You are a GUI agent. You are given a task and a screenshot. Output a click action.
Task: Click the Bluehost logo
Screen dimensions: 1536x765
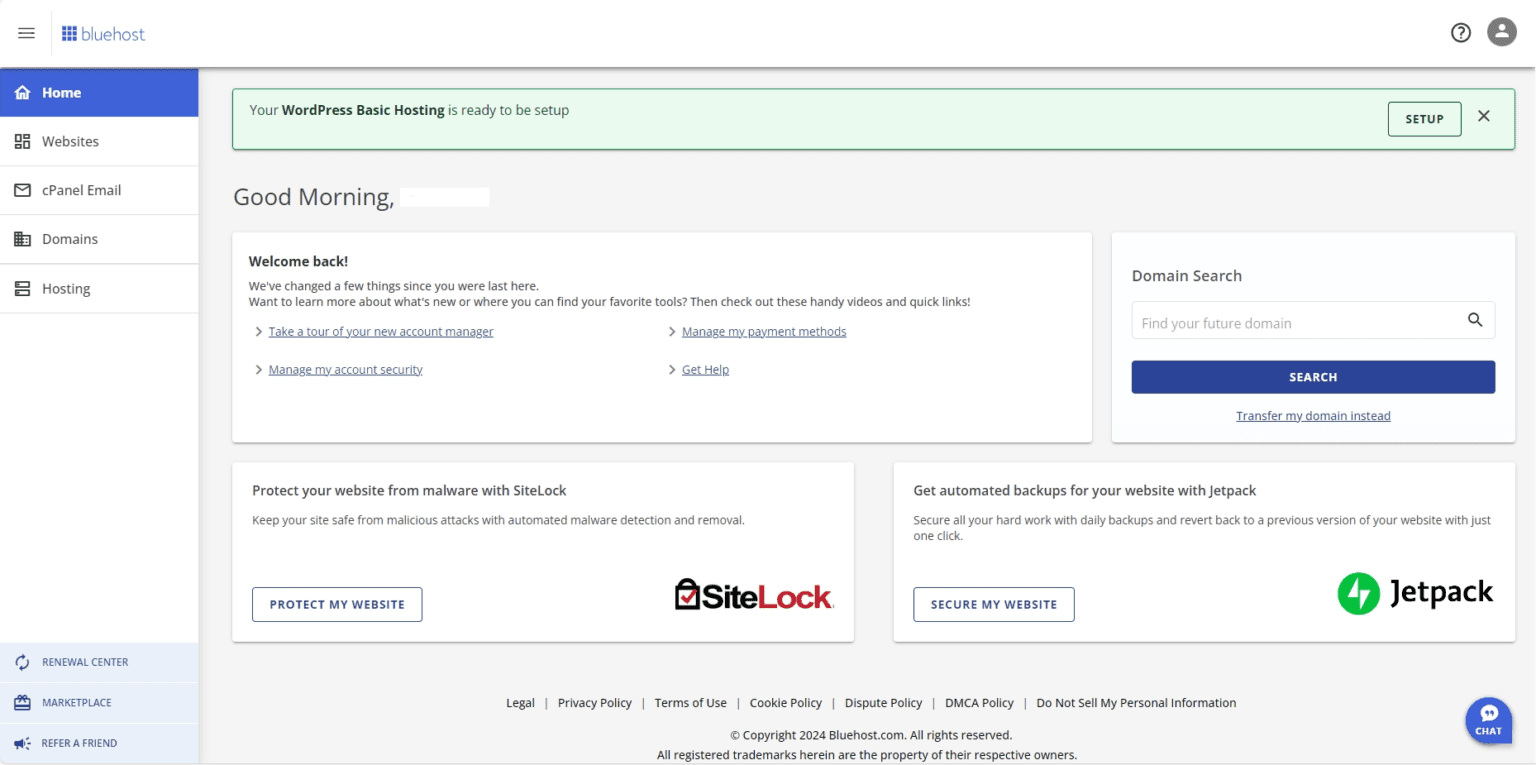click(x=103, y=33)
